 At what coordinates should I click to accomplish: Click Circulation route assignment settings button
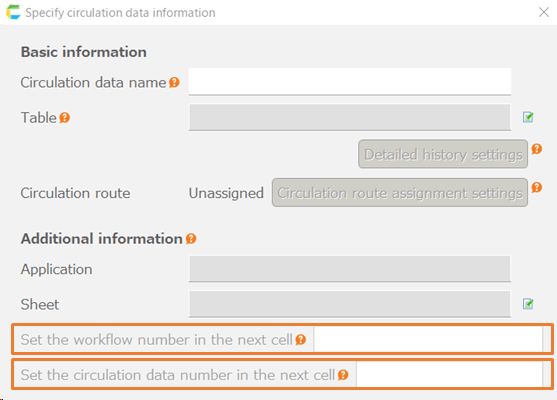(400, 193)
